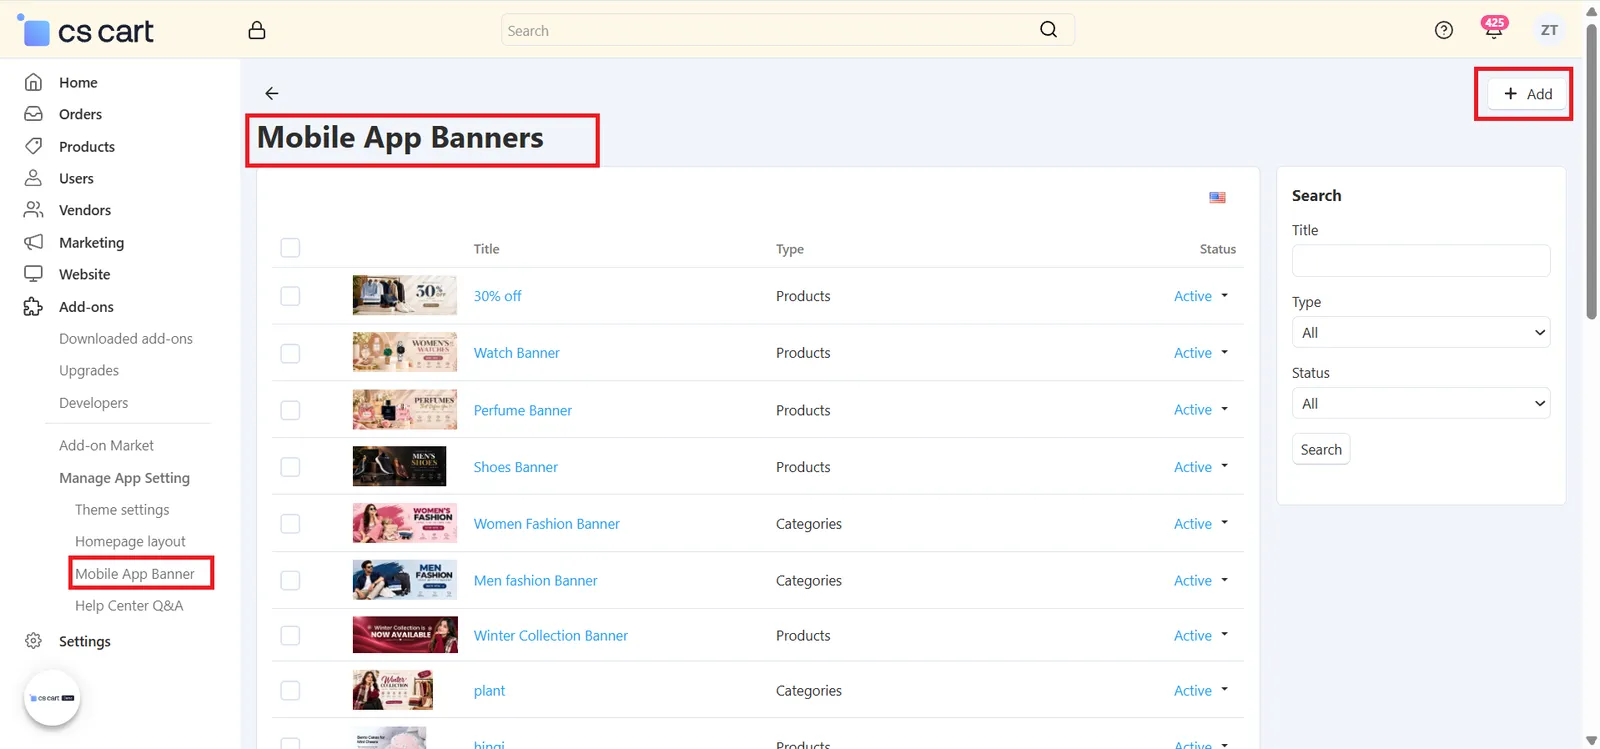Screen dimensions: 1600x749
Task: Click the search magnifier icon
Action: tap(1048, 30)
